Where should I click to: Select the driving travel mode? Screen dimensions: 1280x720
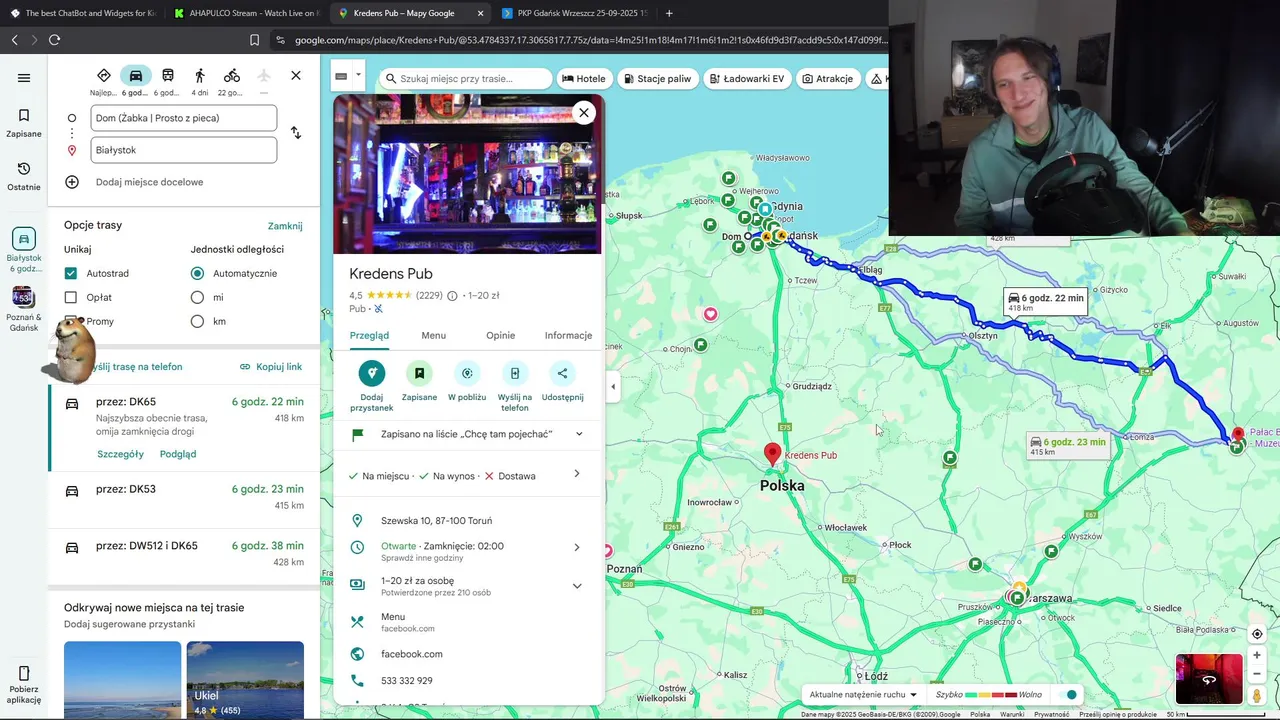click(x=136, y=76)
